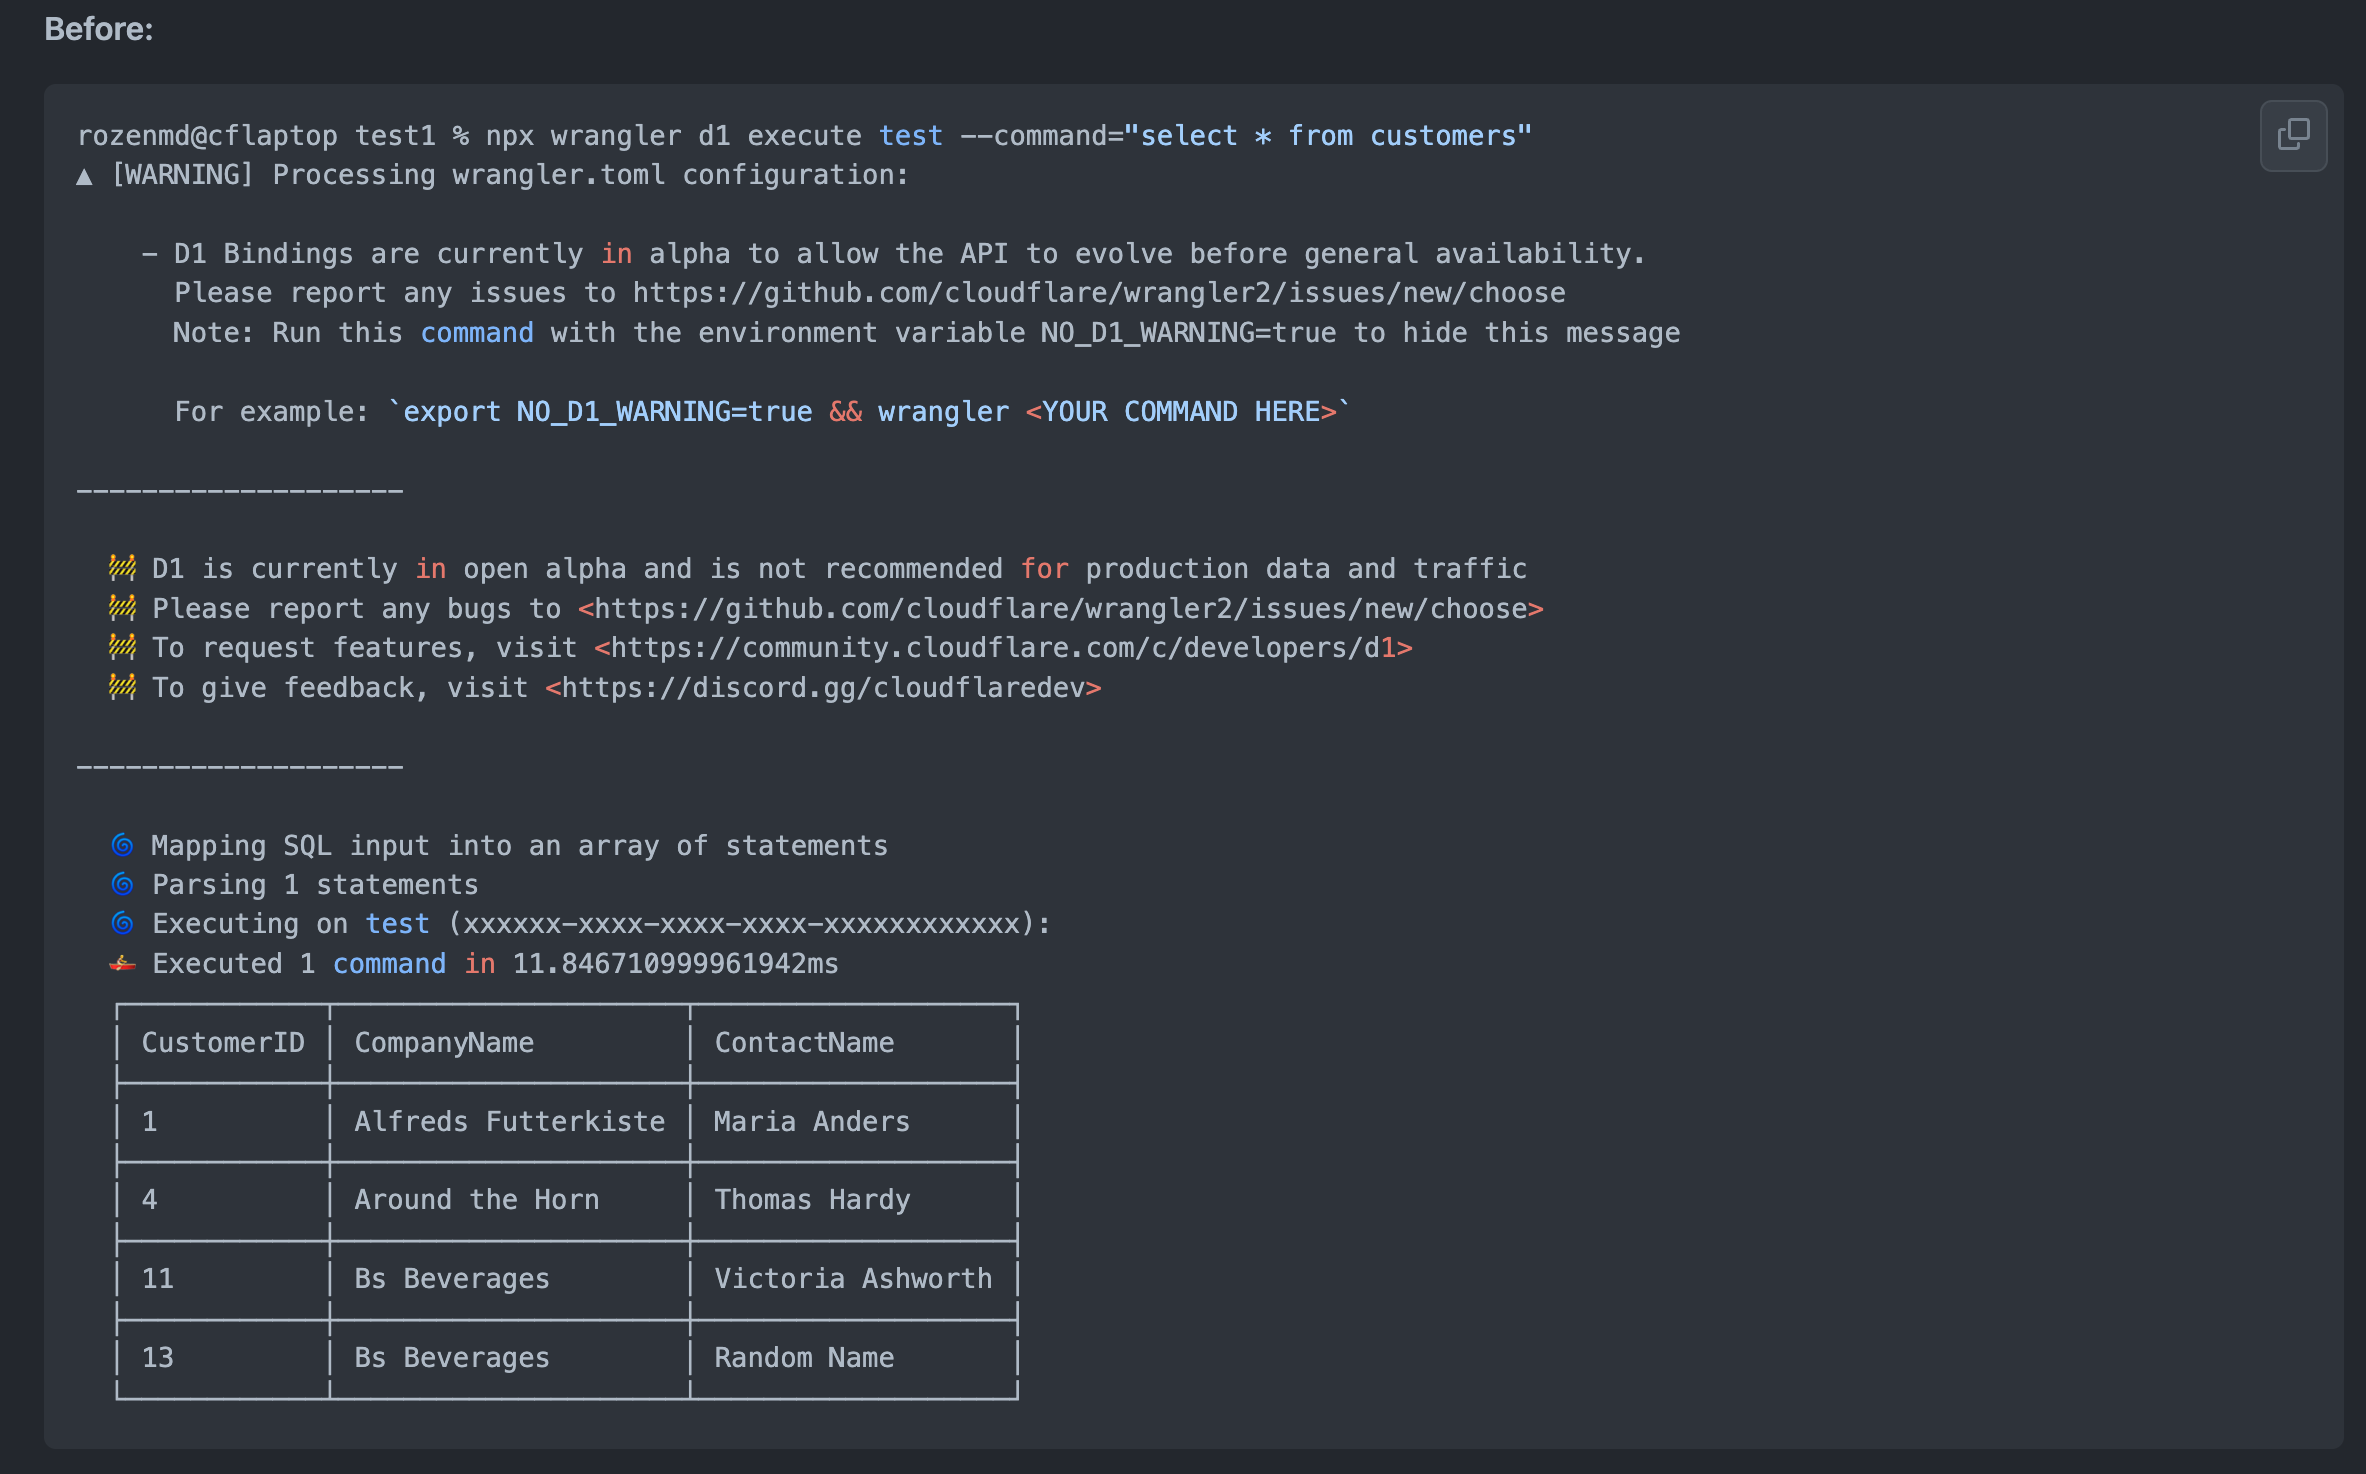The image size is (2366, 1474).
Task: Click construction emoji before 'D1 is currently'
Action: [122, 568]
